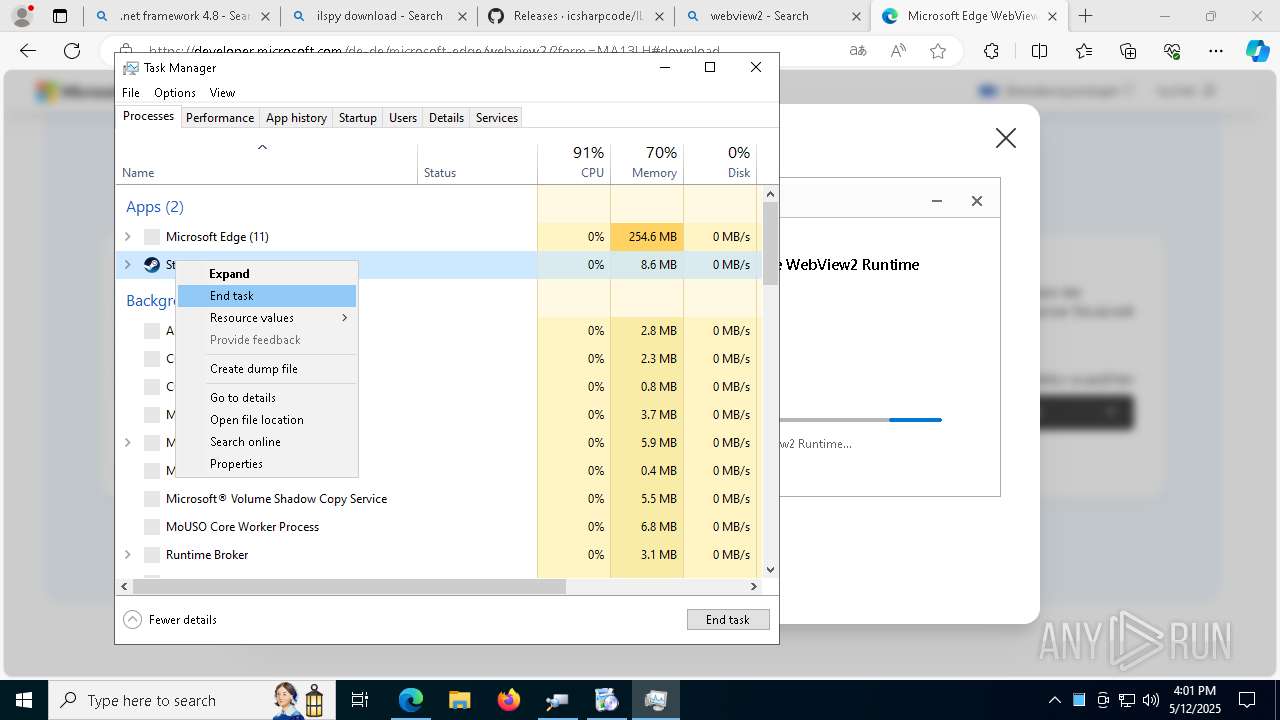Screen dimensions: 1280x720
Task: Open a new Edge tab
Action: click(x=1086, y=16)
